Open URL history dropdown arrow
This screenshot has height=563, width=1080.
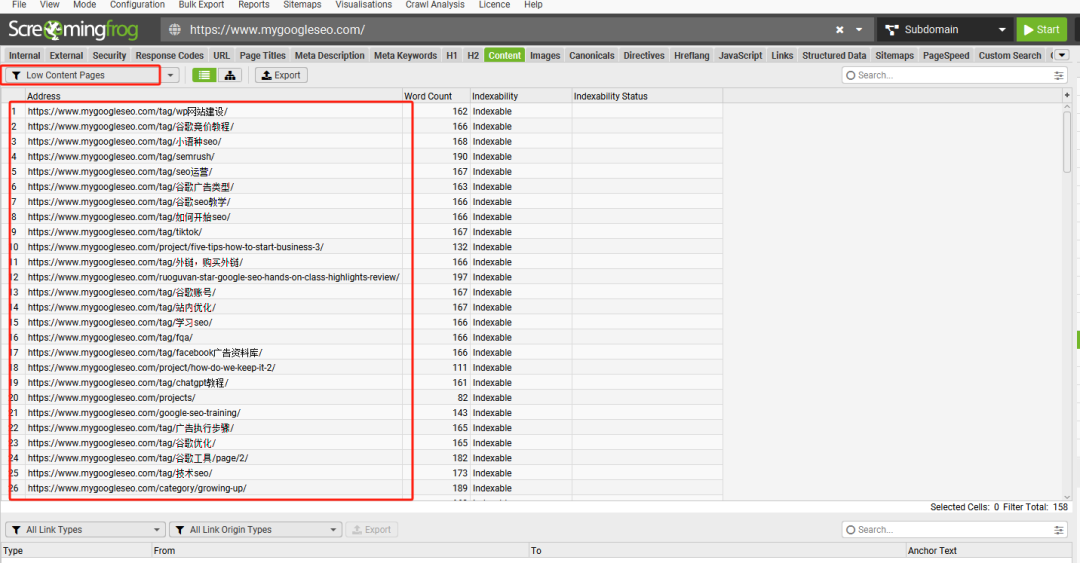859,30
